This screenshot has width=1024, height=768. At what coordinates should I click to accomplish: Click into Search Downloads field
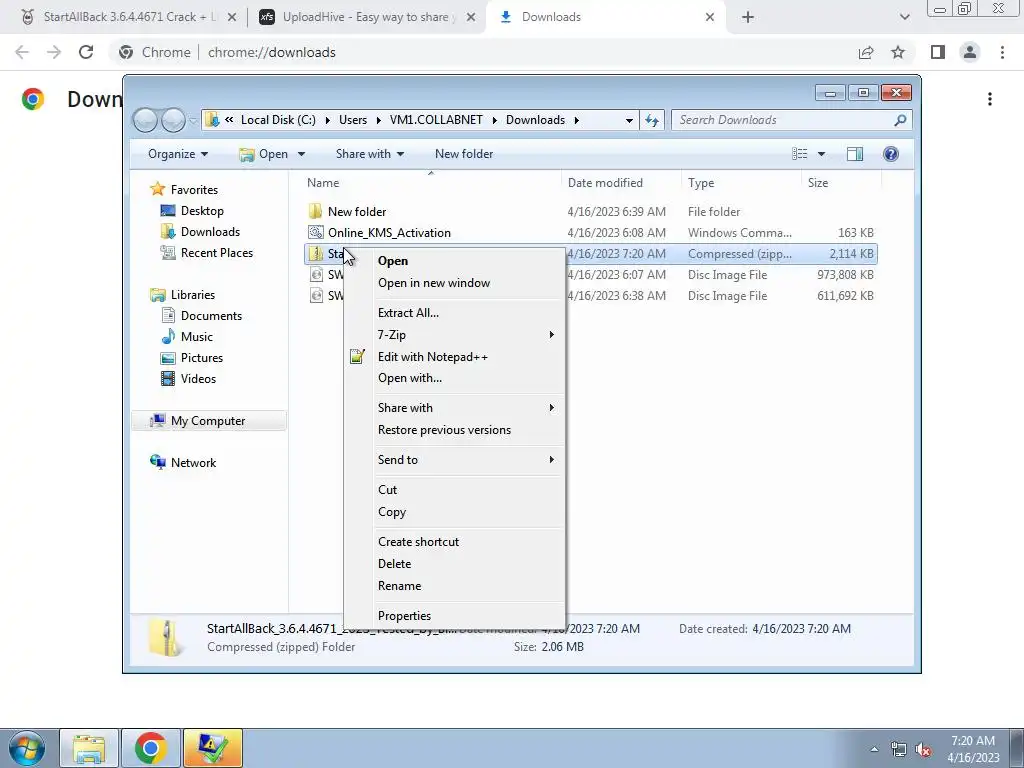tap(782, 120)
